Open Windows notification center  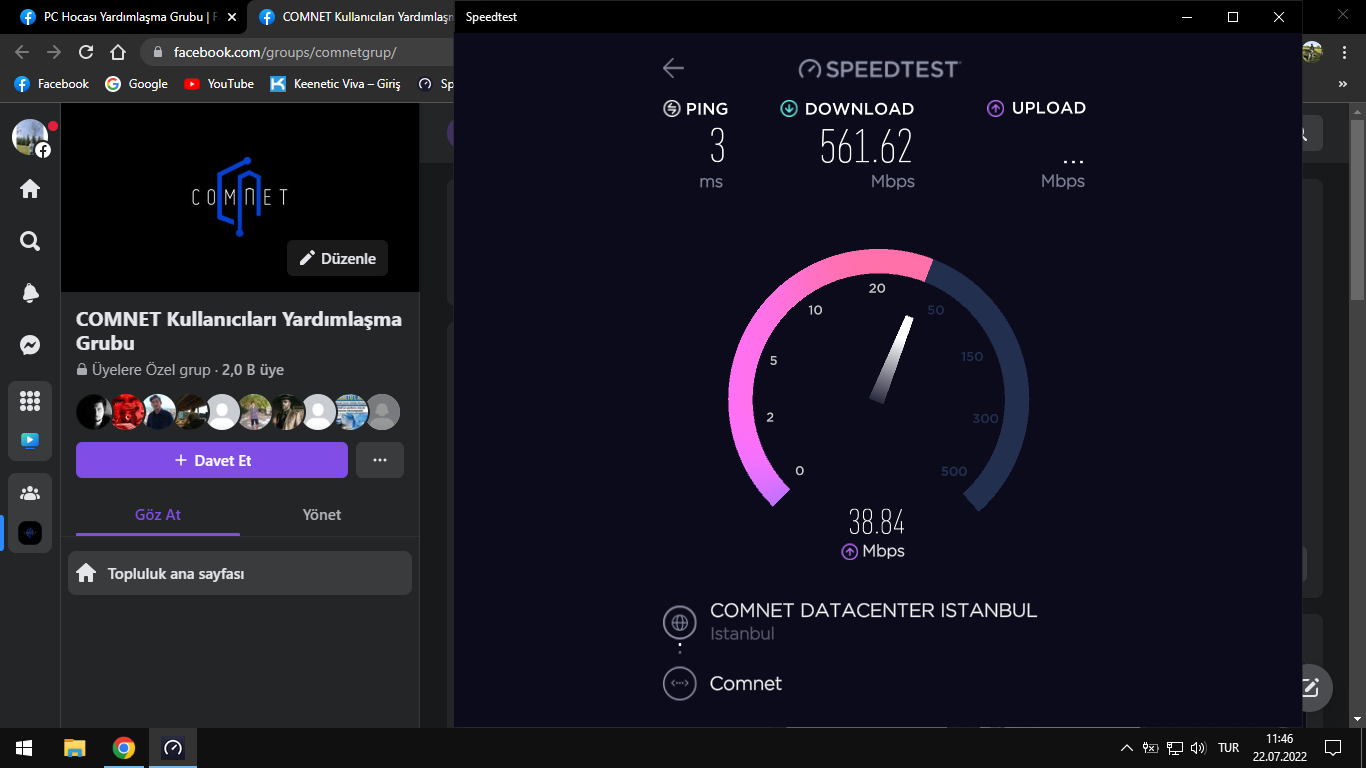coord(1333,748)
